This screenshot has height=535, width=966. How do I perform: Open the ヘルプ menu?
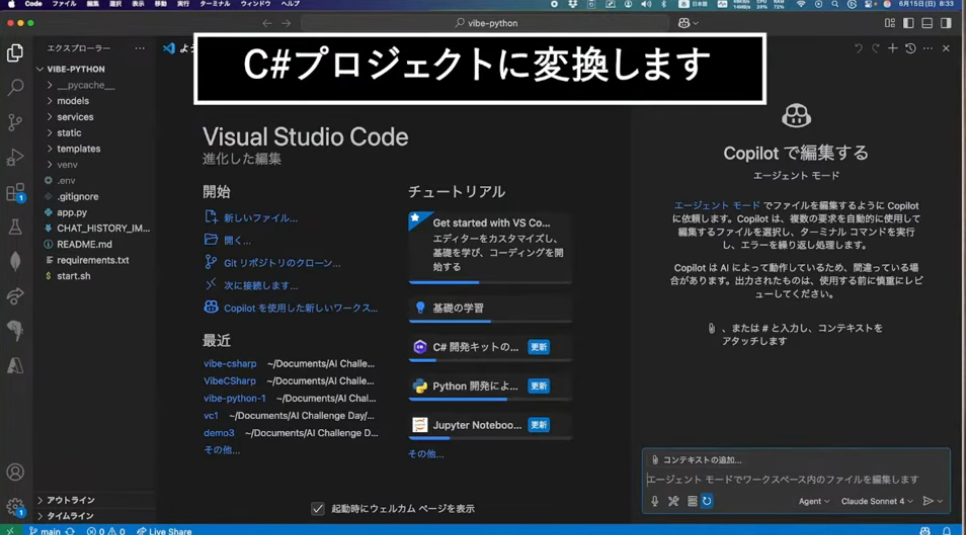click(x=290, y=4)
